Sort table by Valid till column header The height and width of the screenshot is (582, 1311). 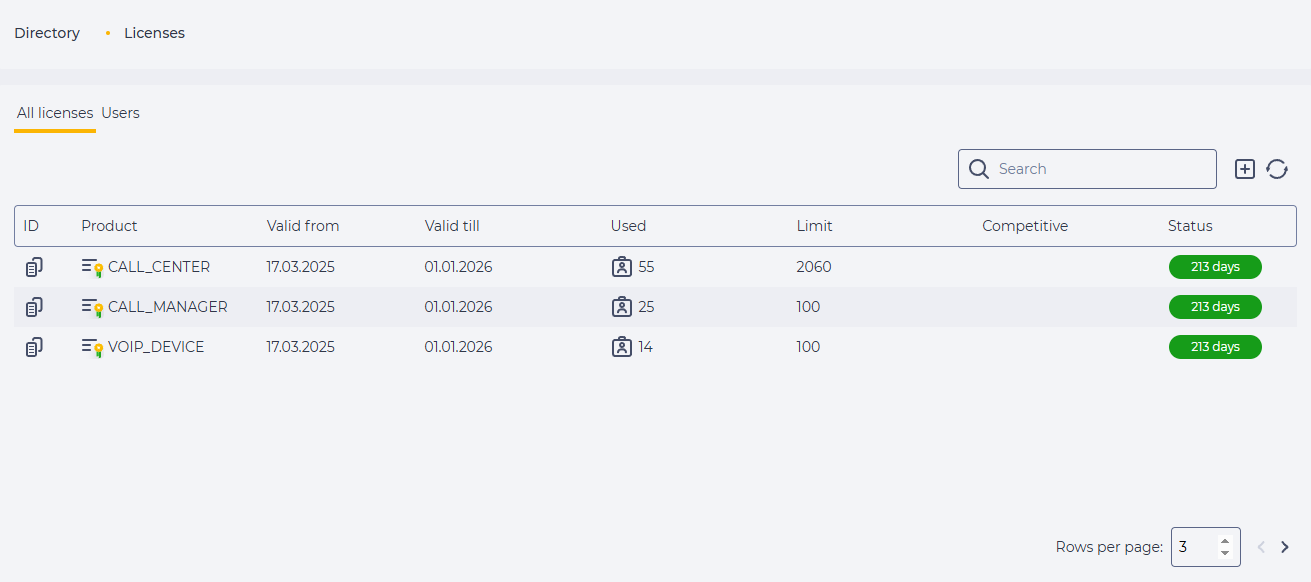tap(452, 226)
